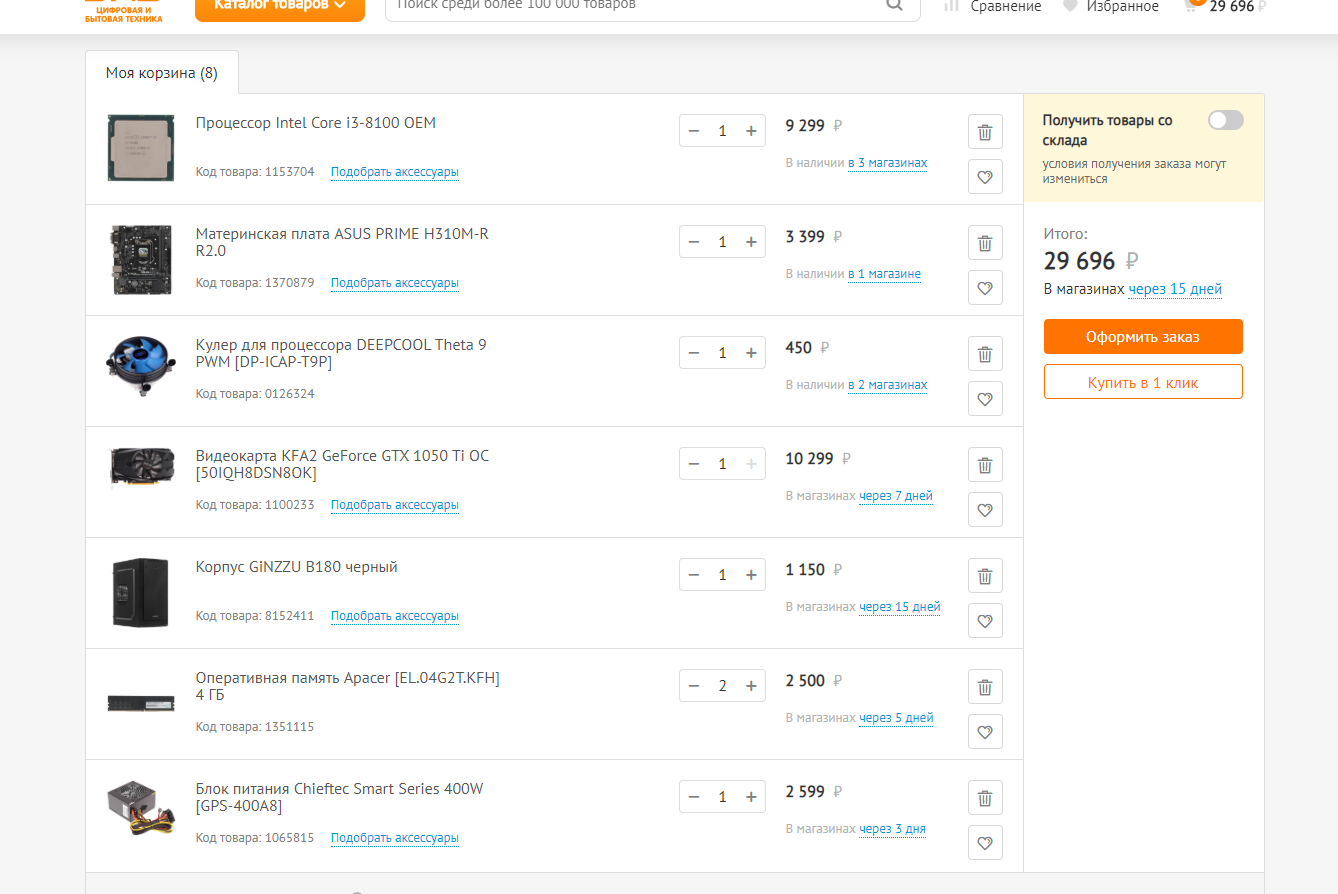Screen dimensions: 1338x894
Task: Delete GiNZZU B180 case from cart
Action: (985, 576)
